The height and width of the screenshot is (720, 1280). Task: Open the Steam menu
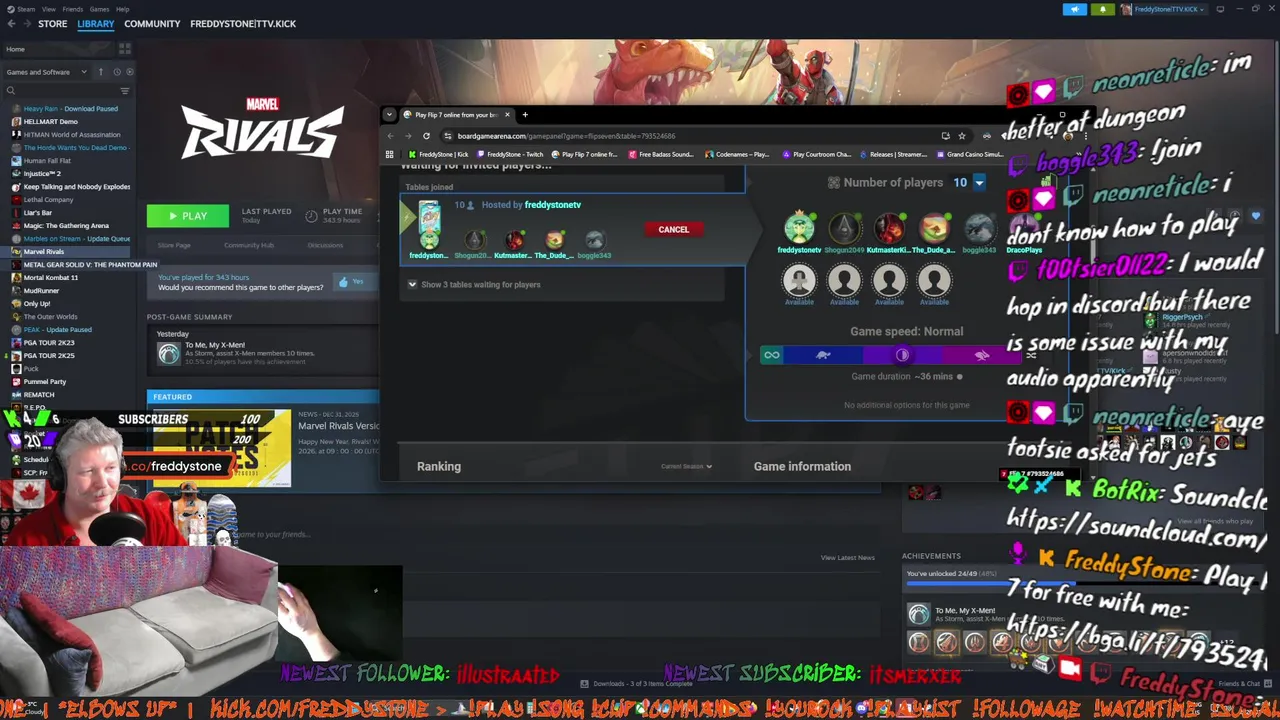pyautogui.click(x=23, y=9)
